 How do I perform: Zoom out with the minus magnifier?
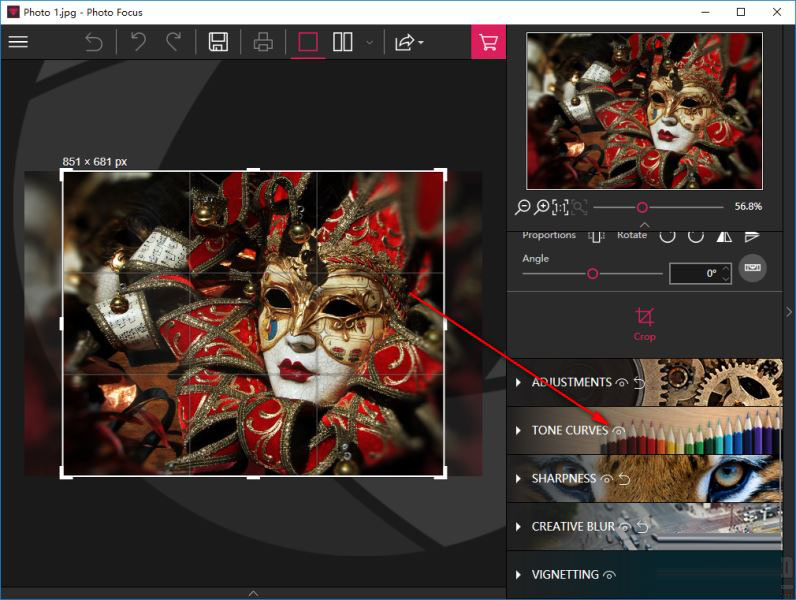pos(522,207)
